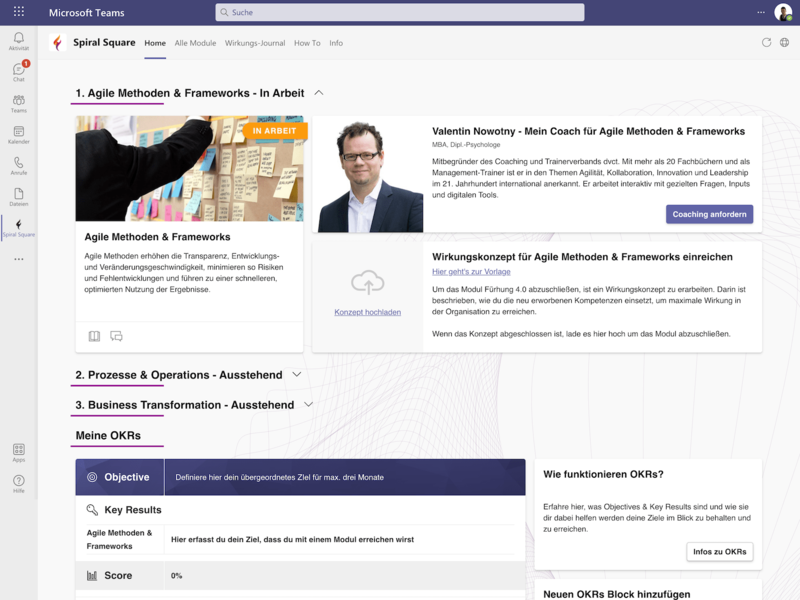Viewport: 800px width, 600px height.
Task: Open Anrufe calls section
Action: tap(18, 165)
